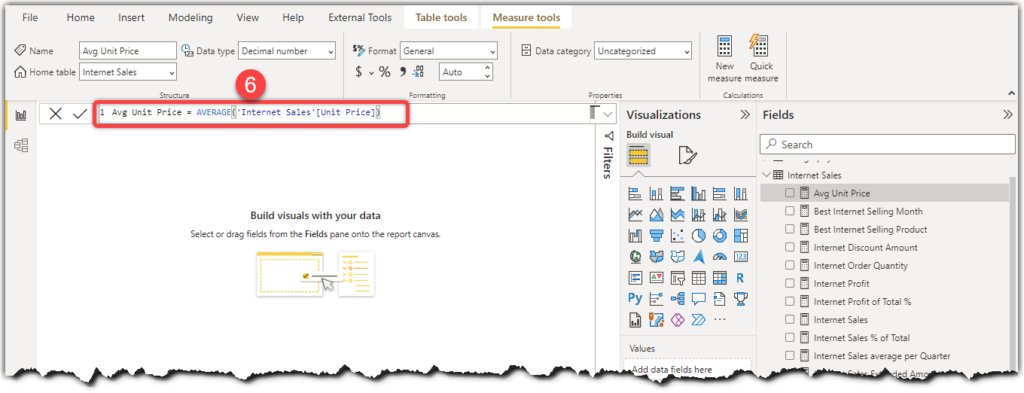Open the Home table dropdown
Image resolution: width=1024 pixels, height=393 pixels.
click(x=128, y=72)
